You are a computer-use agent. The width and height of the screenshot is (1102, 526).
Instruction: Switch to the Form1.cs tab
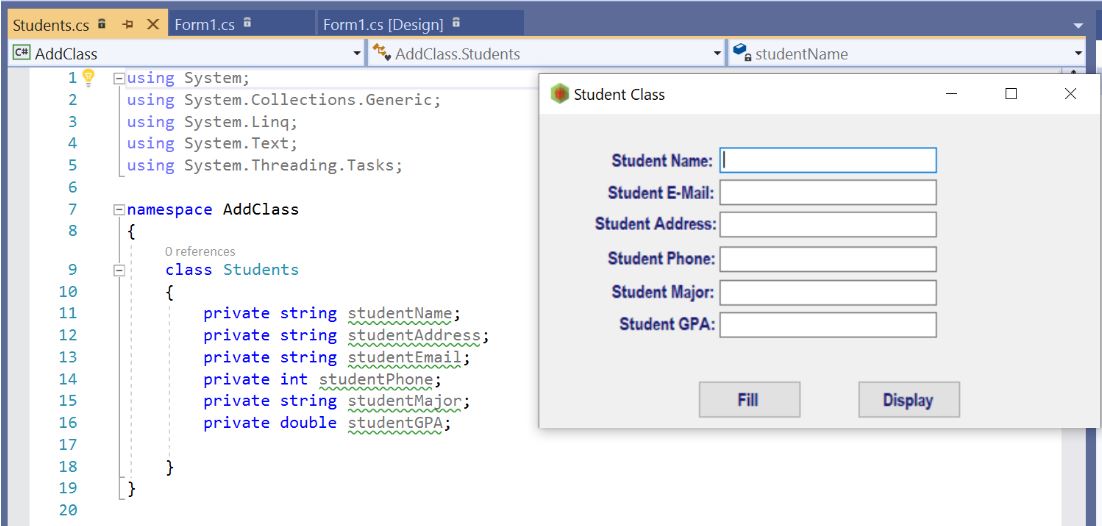205,25
